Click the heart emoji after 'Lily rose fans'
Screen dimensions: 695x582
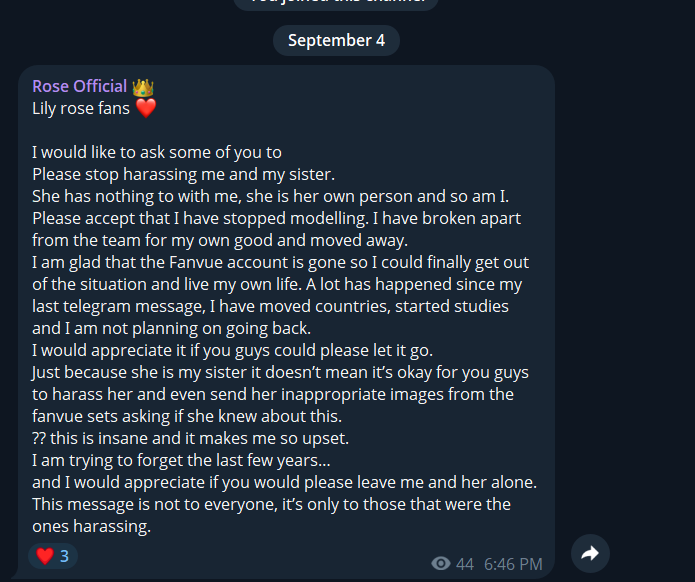coord(146,108)
